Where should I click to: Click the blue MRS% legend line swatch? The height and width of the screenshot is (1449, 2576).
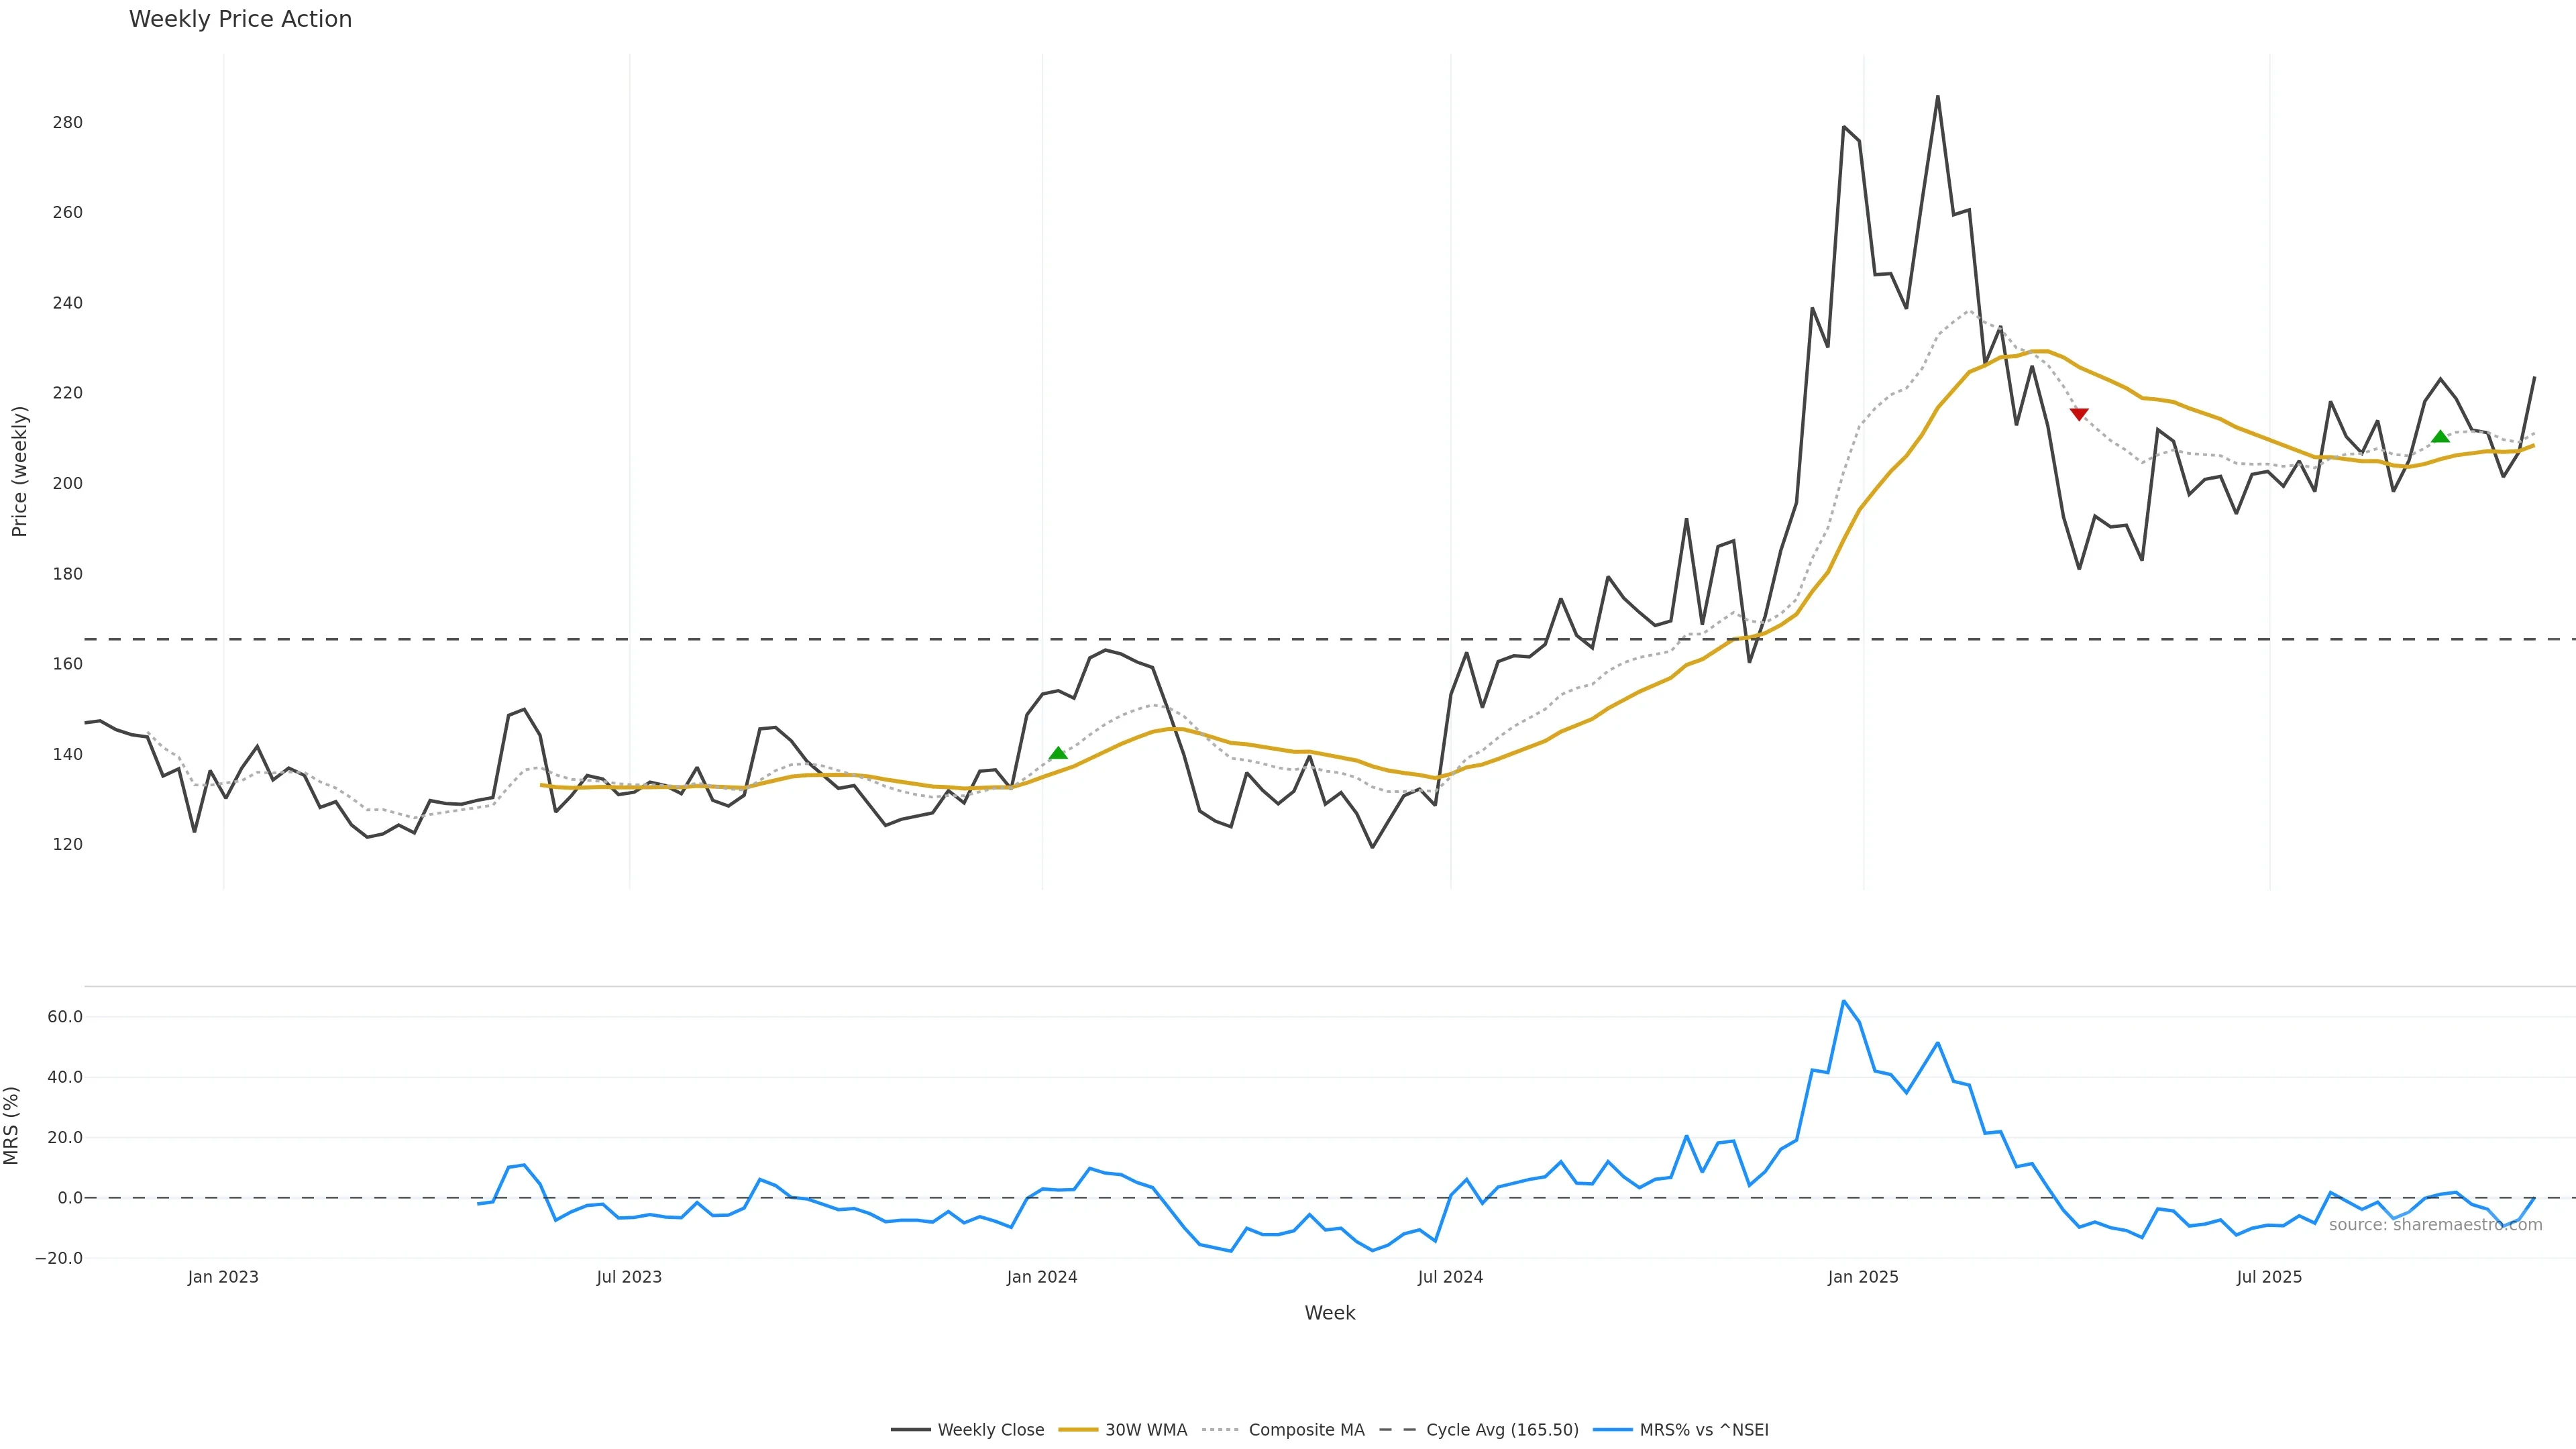1612,1430
